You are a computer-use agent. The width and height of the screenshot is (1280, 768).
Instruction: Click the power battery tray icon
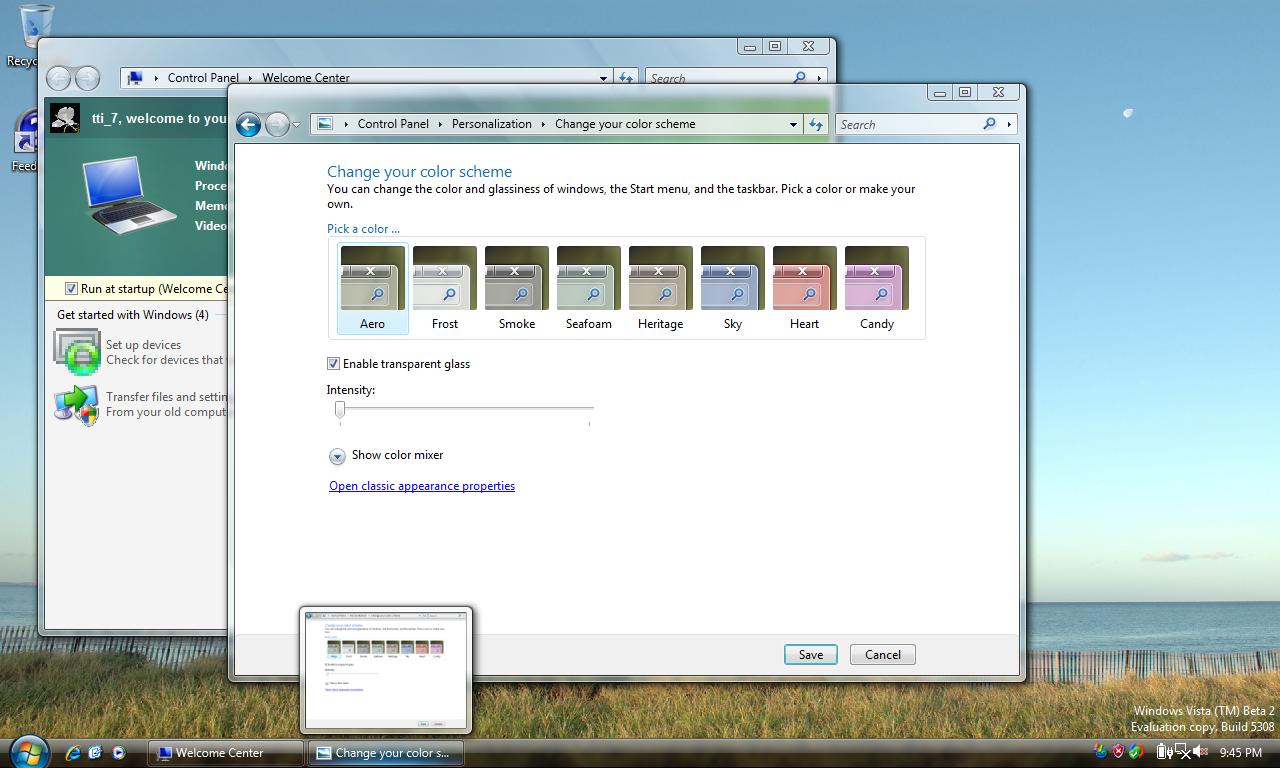tap(1165, 752)
